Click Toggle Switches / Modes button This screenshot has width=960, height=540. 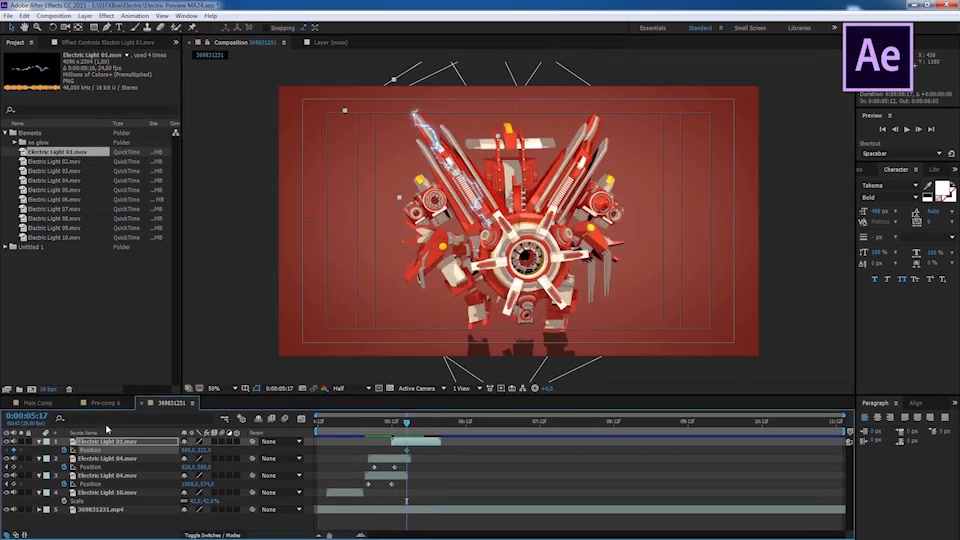click(212, 535)
